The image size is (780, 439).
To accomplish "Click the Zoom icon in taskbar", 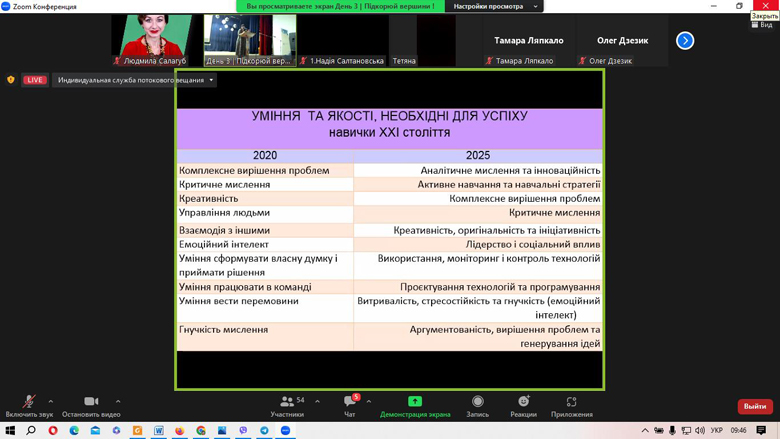I will pyautogui.click(x=286, y=430).
